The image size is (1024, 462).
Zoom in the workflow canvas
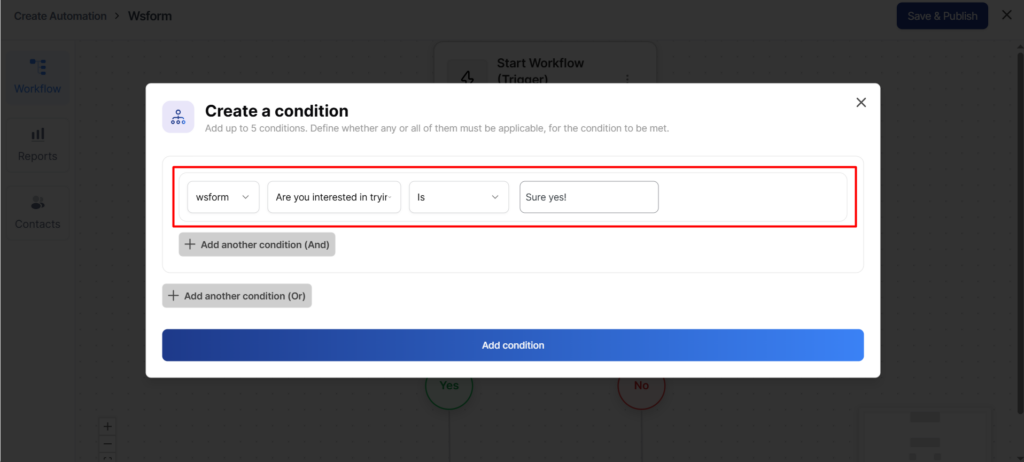108,426
